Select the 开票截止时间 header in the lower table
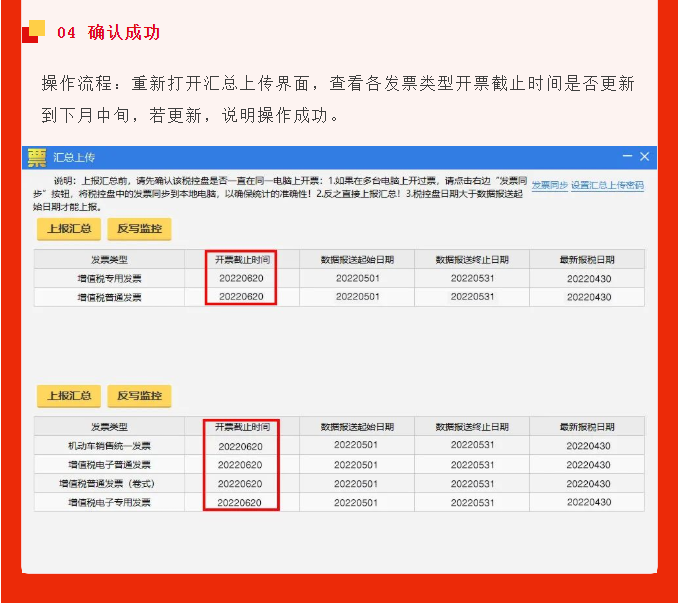Screen dimensions: 679x603 coord(242,427)
